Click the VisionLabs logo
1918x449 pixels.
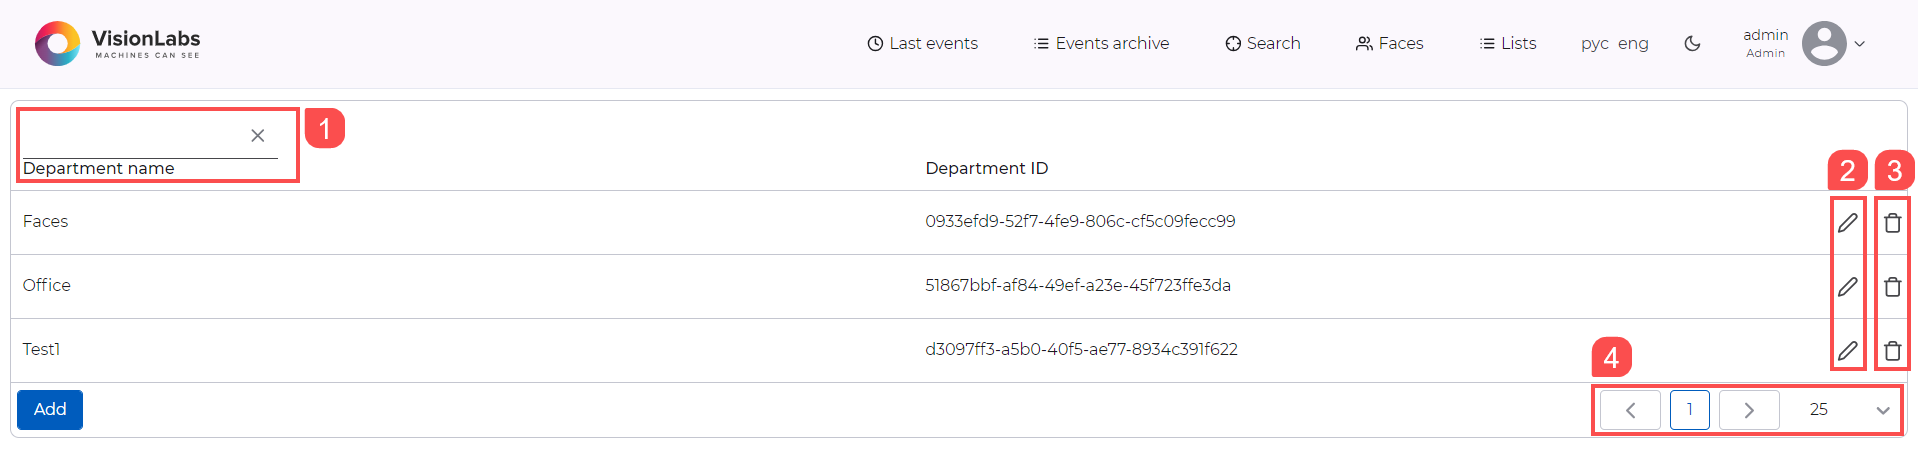coord(118,44)
